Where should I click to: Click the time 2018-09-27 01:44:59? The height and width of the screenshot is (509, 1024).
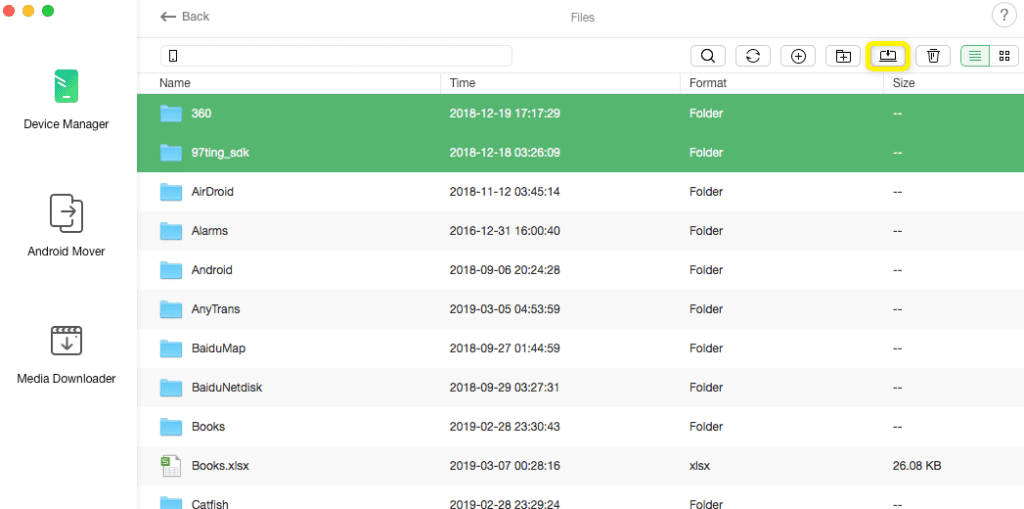click(x=505, y=348)
